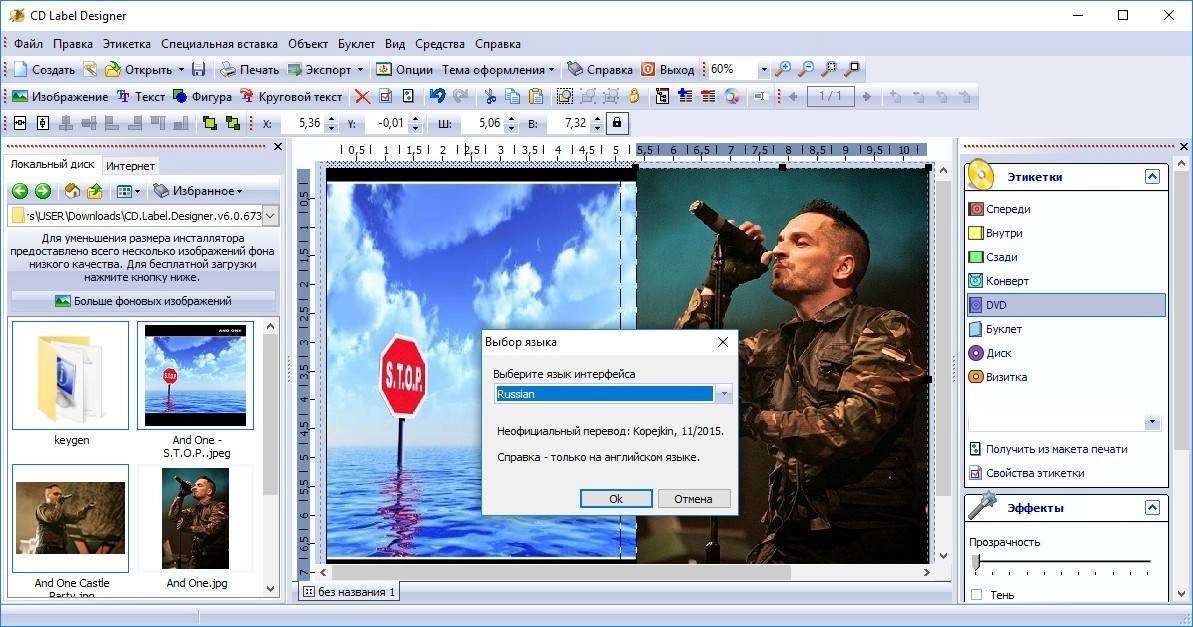
Task: Enable the Тень shadow checkbox
Action: [x=977, y=594]
